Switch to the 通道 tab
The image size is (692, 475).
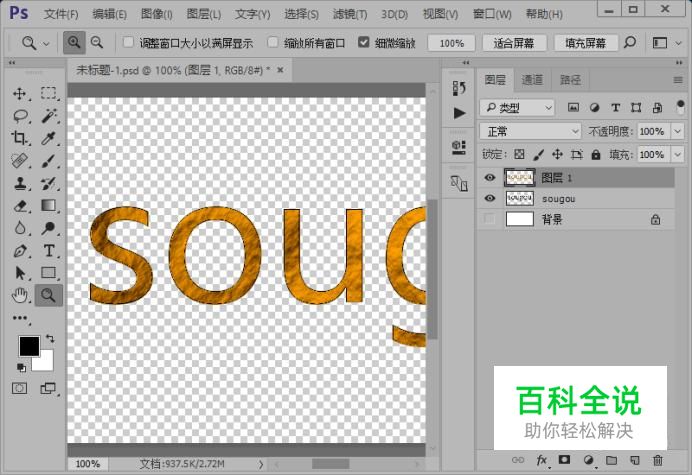pos(532,80)
